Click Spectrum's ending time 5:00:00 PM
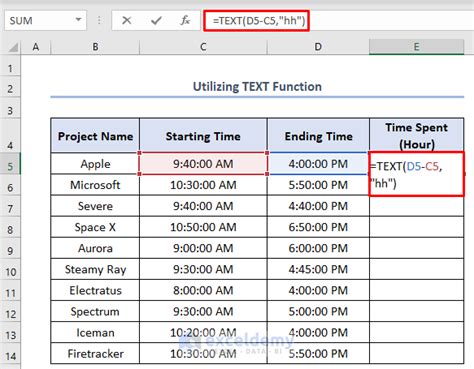The image size is (474, 369). (318, 312)
